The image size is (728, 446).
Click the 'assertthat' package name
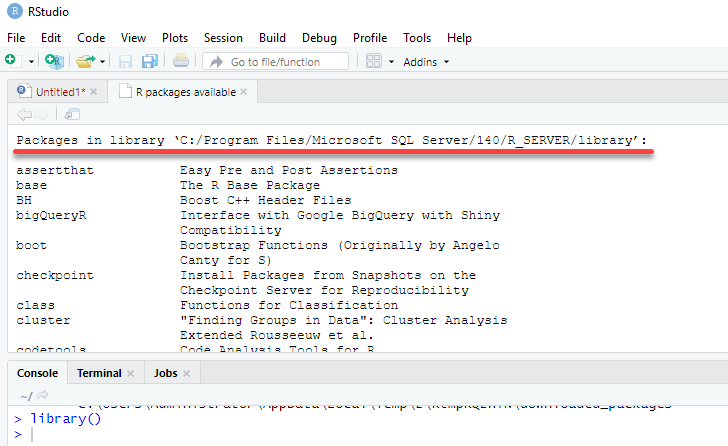click(55, 170)
